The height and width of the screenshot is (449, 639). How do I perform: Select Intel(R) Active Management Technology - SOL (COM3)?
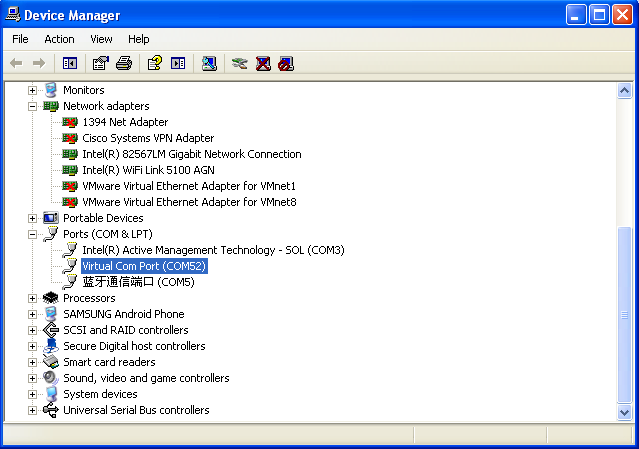coord(213,250)
